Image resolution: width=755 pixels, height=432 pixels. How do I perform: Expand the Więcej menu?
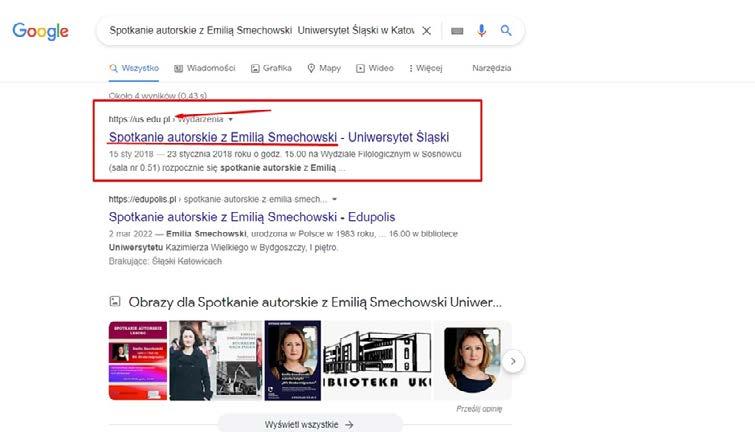click(x=425, y=68)
